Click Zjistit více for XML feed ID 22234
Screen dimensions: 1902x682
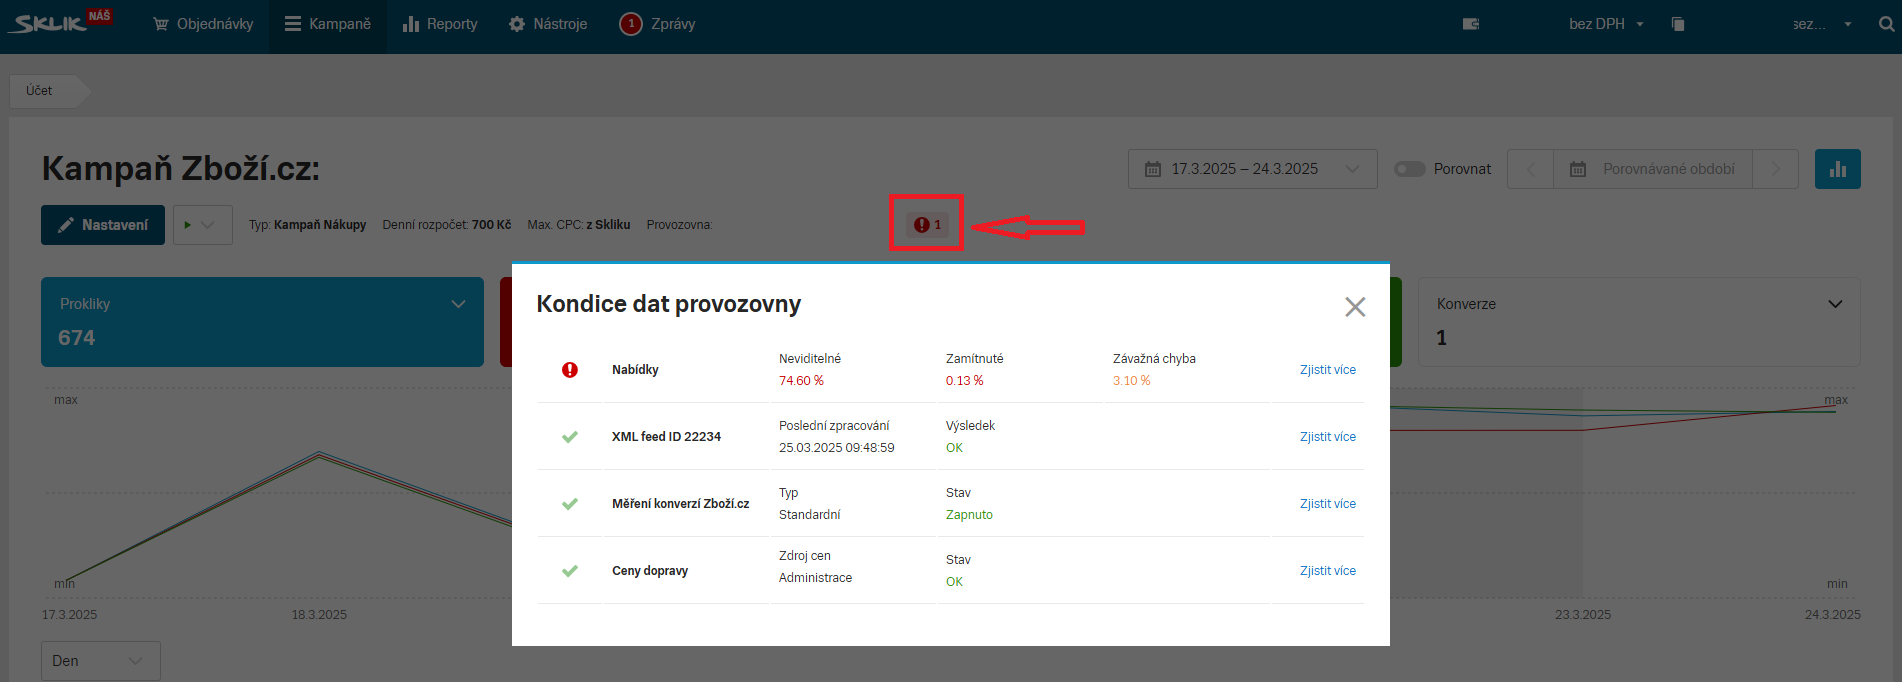point(1328,437)
